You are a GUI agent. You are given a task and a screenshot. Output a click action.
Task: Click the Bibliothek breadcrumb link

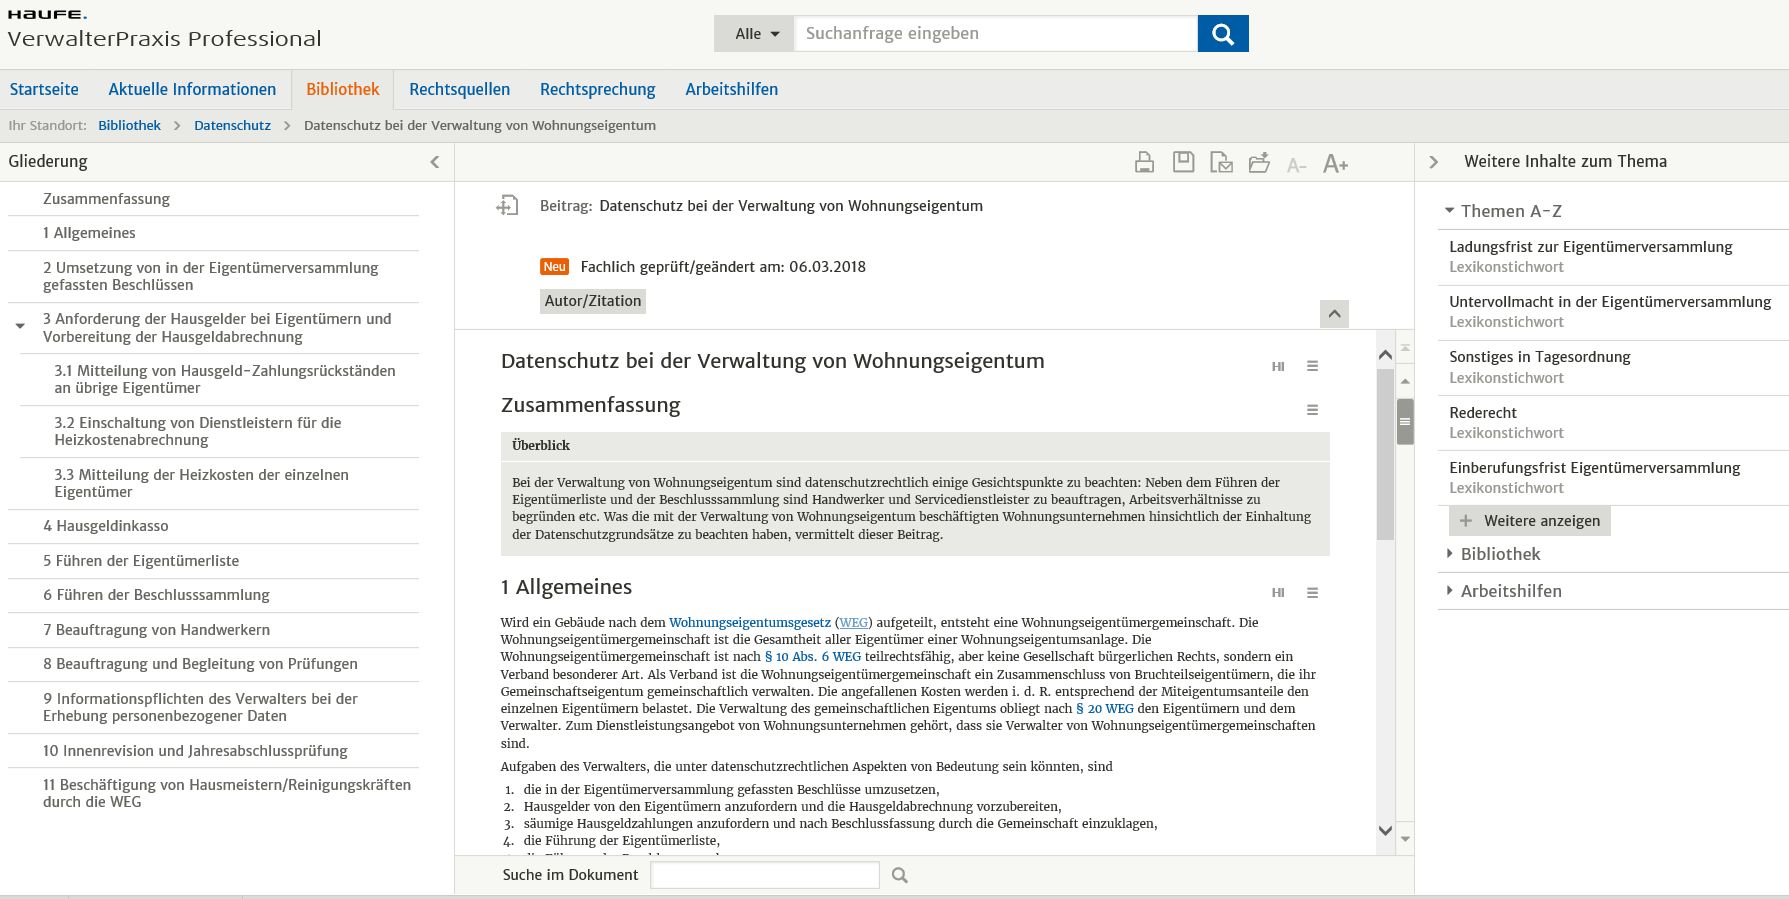[x=129, y=126]
